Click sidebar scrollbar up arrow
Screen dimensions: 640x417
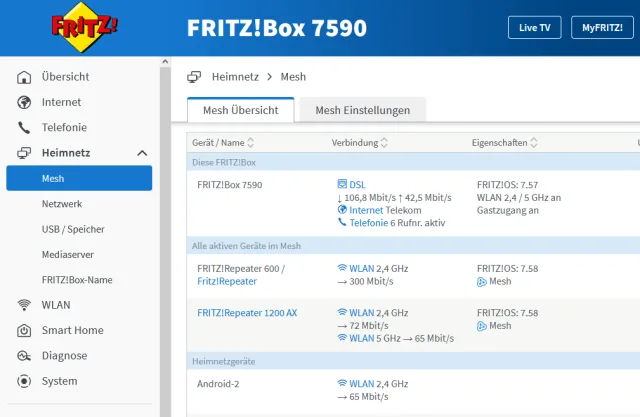(165, 62)
